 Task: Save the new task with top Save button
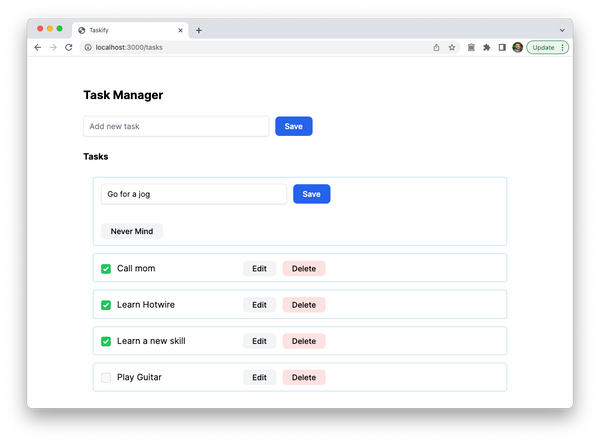[x=294, y=126]
